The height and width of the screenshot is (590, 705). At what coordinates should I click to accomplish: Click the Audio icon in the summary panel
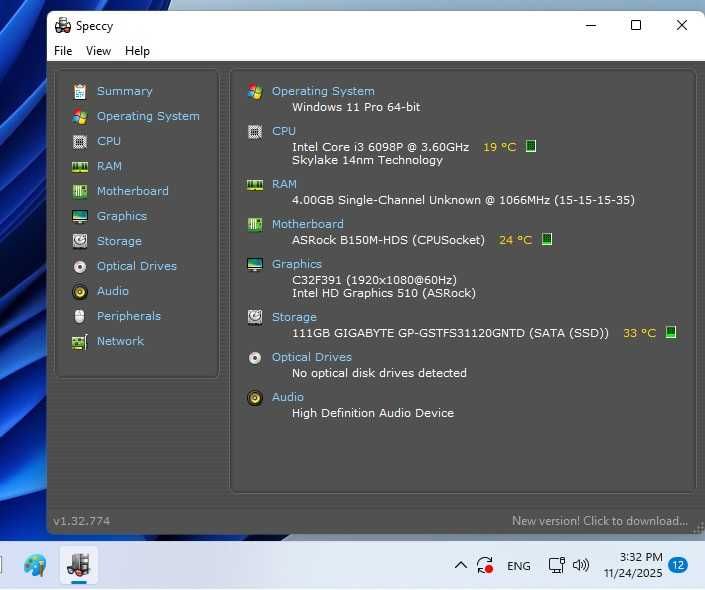click(255, 398)
